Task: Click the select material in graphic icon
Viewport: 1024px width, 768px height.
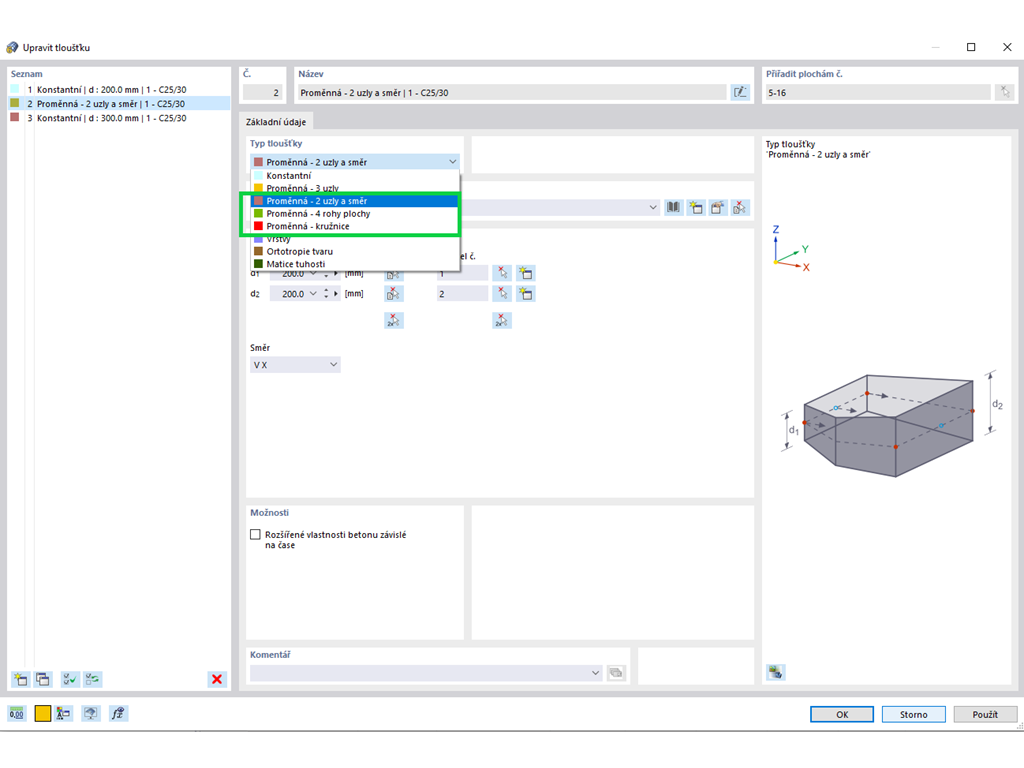Action: pyautogui.click(x=740, y=208)
